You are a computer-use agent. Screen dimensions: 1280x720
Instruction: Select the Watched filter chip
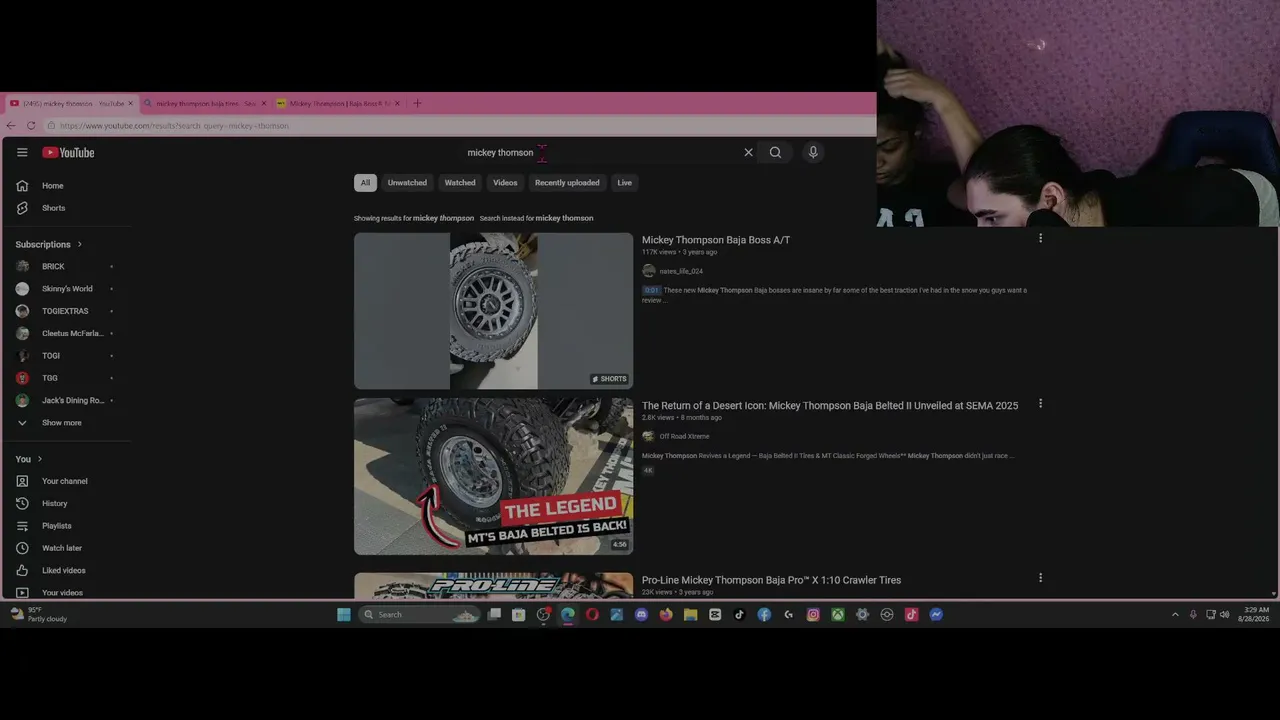[460, 183]
